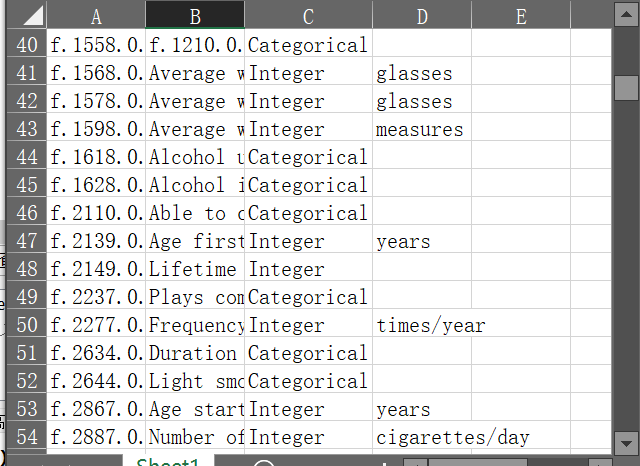
Task: Click the select-all corner triangle
Action: pos(33,17)
